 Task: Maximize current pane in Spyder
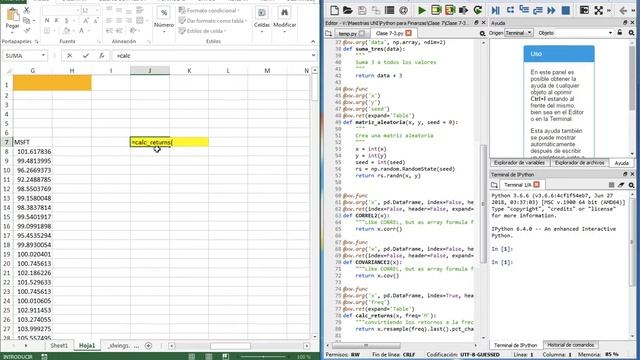[584, 10]
